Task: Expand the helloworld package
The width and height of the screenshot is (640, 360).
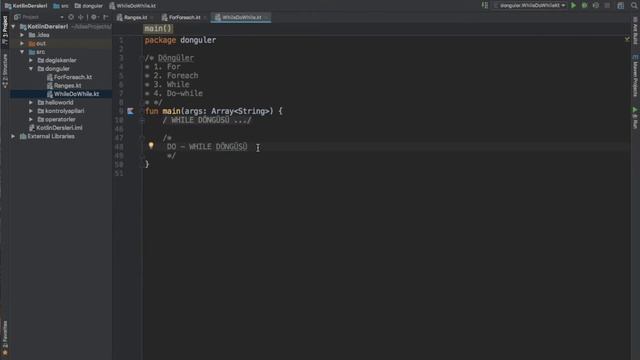Action: 31,102
